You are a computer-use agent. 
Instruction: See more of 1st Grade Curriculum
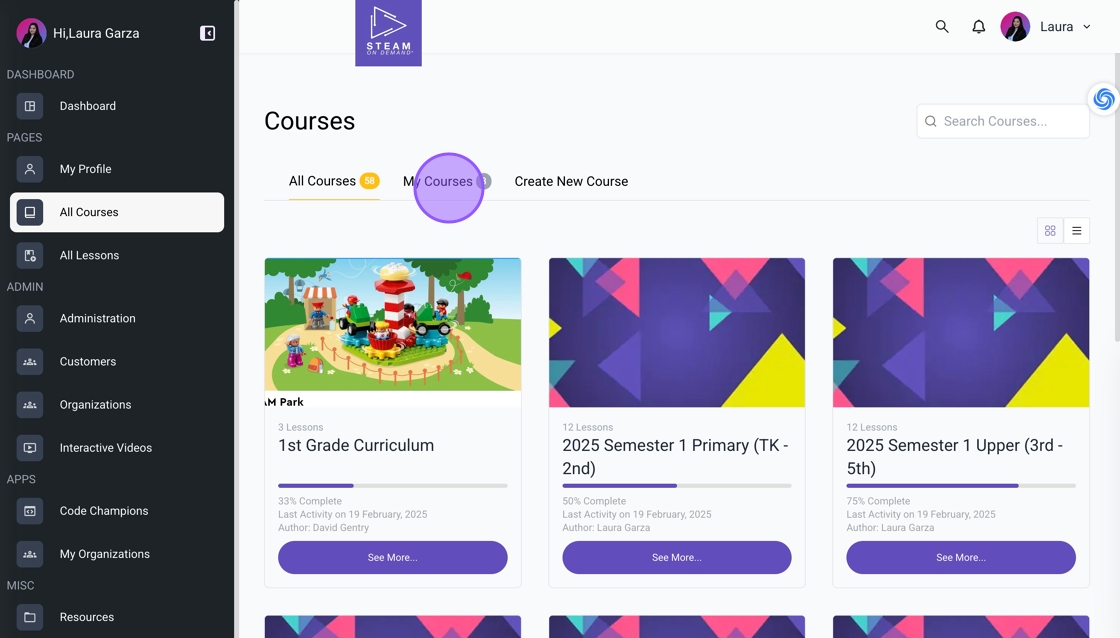393,557
